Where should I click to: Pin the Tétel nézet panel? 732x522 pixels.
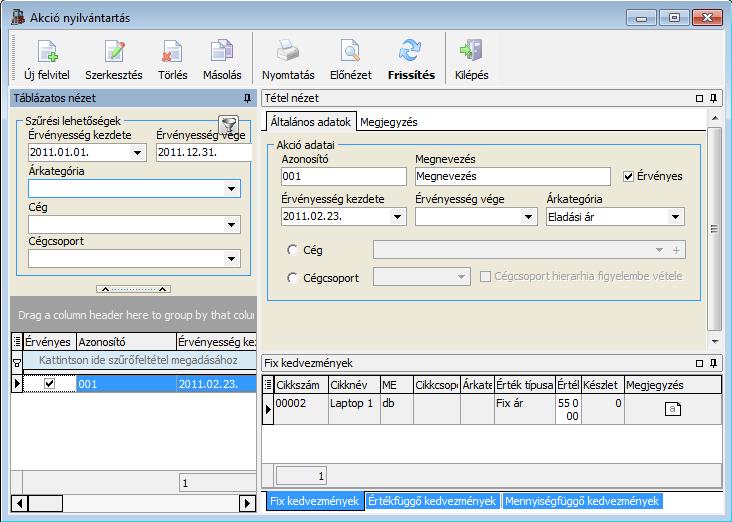[x=713, y=98]
